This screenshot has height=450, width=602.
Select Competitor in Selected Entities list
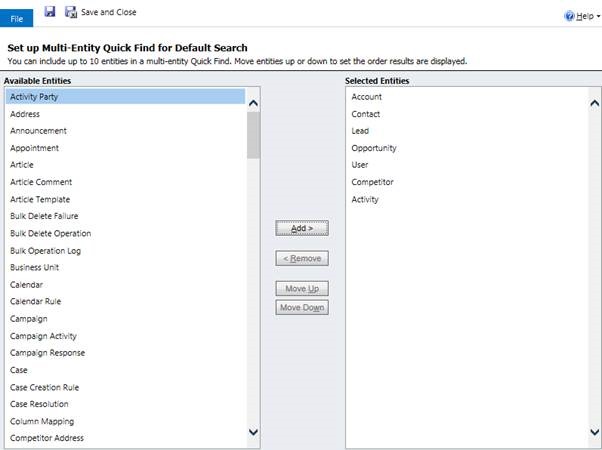click(373, 182)
